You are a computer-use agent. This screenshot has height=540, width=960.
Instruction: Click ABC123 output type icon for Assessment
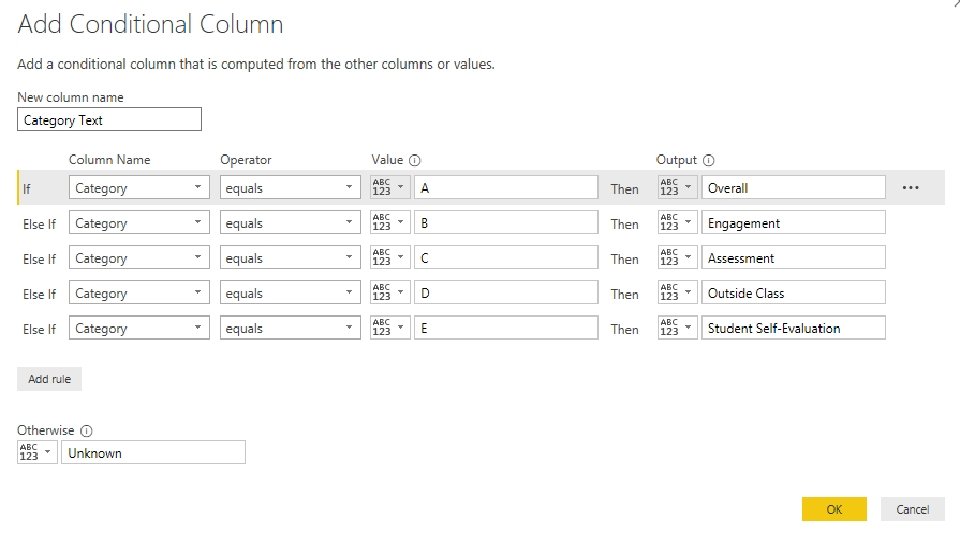677,258
